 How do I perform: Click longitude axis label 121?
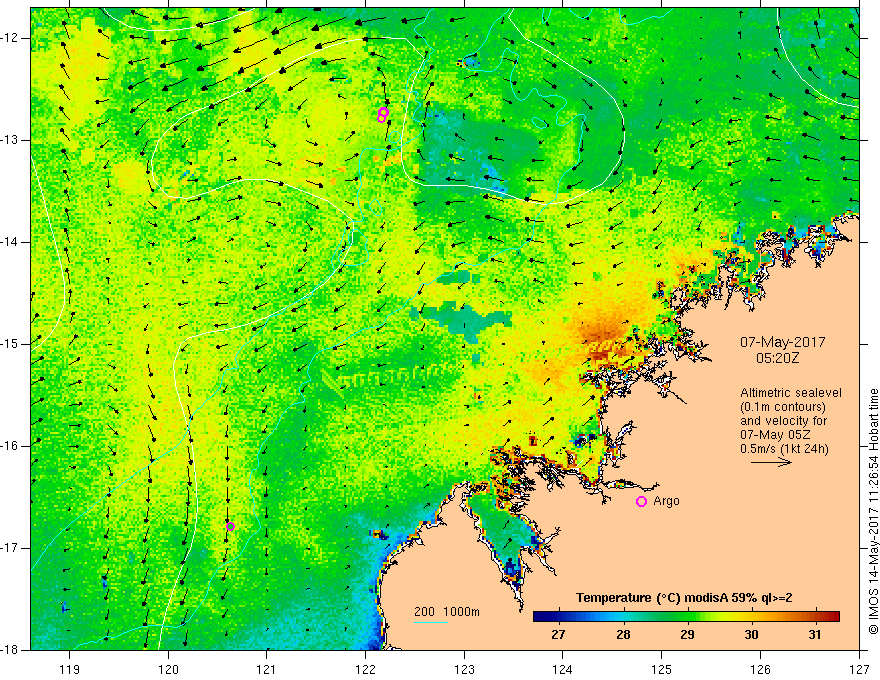[266, 669]
